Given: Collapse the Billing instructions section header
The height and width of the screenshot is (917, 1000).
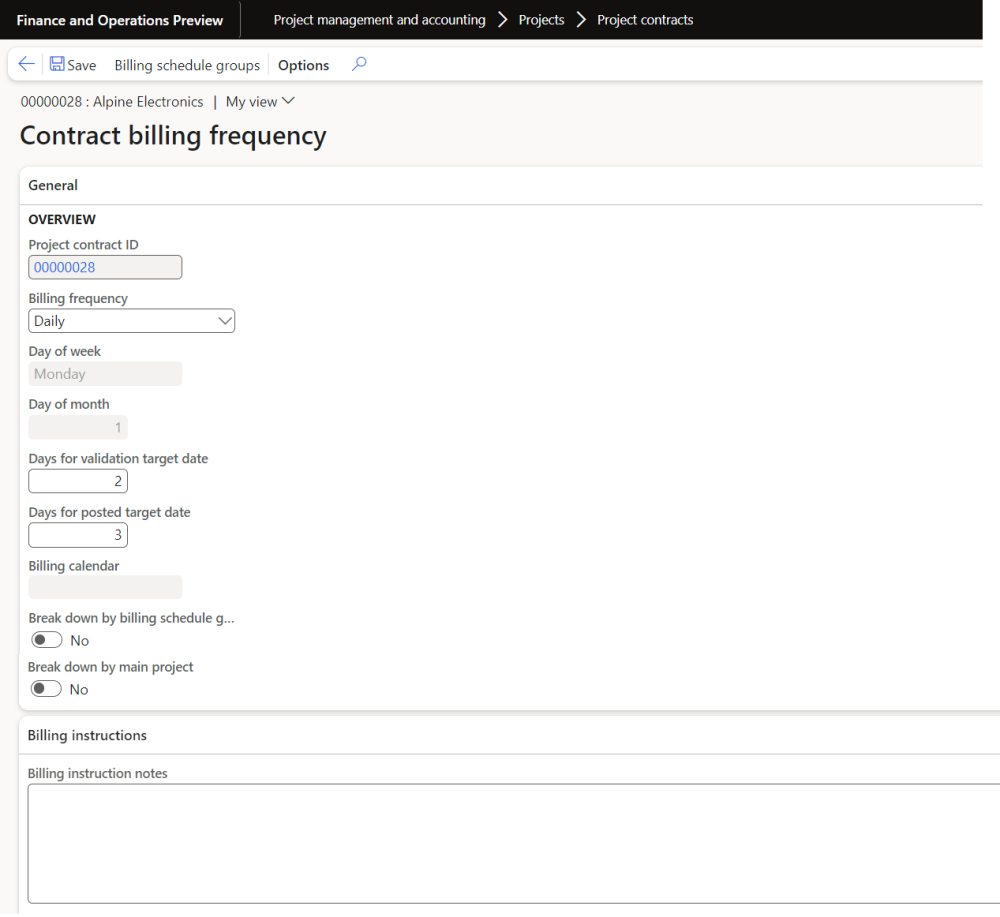Looking at the screenshot, I should 510,735.
